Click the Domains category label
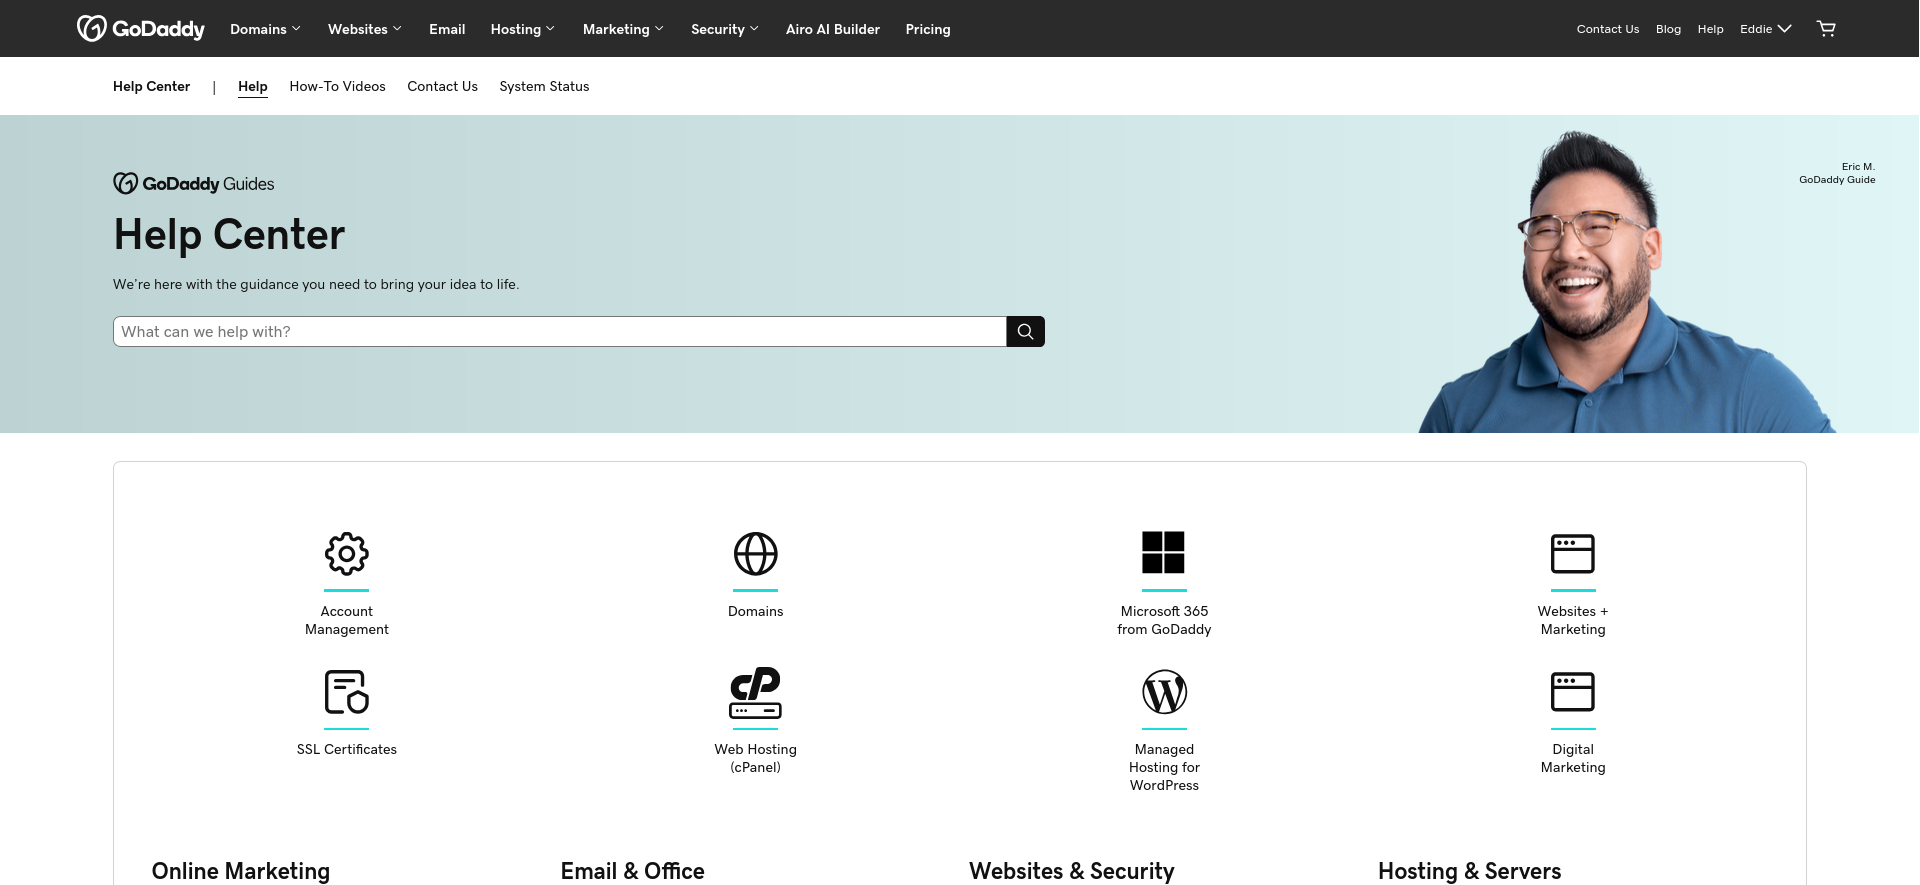Image resolution: width=1920 pixels, height=885 pixels. [x=756, y=611]
